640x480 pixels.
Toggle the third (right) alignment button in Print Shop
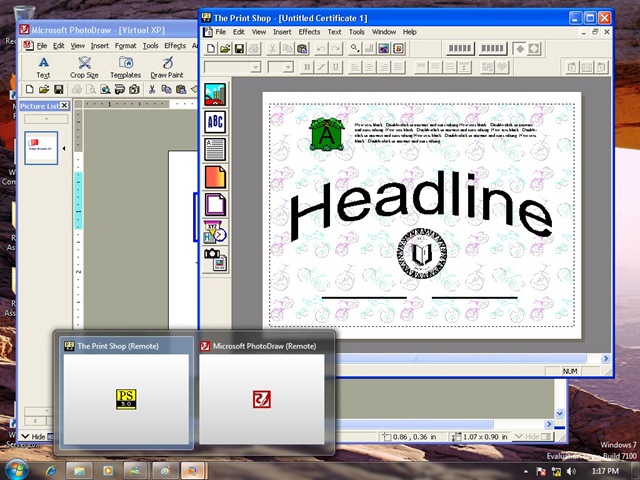tap(384, 67)
